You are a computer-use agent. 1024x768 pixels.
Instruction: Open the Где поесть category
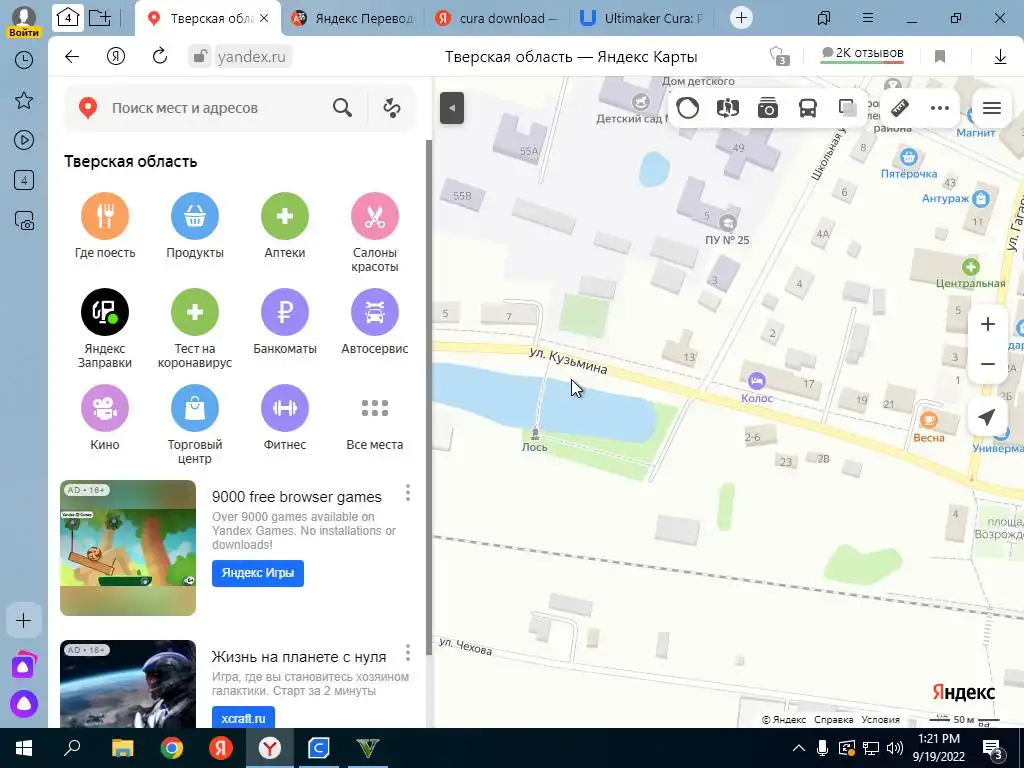coord(105,216)
